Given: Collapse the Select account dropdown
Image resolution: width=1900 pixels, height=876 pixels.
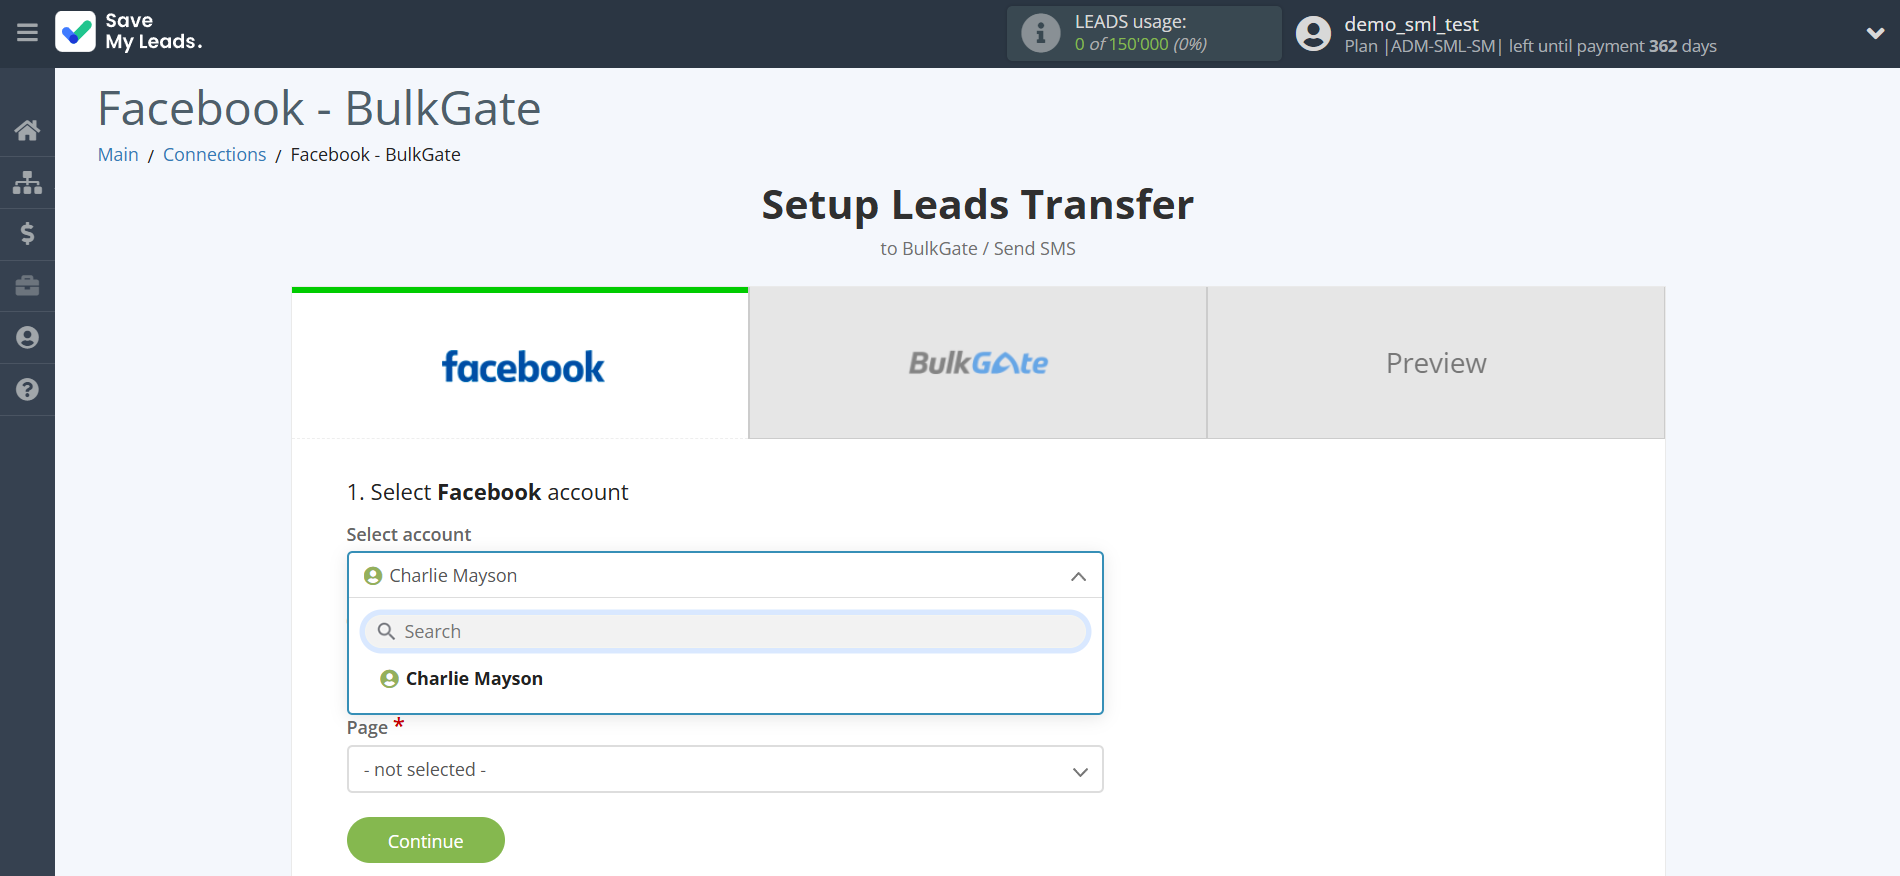Looking at the screenshot, I should tap(1078, 576).
